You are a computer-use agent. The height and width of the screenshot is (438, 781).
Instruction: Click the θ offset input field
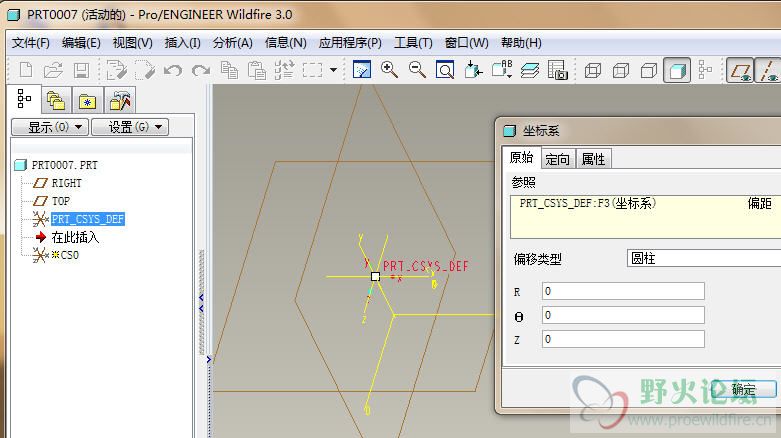[x=623, y=315]
